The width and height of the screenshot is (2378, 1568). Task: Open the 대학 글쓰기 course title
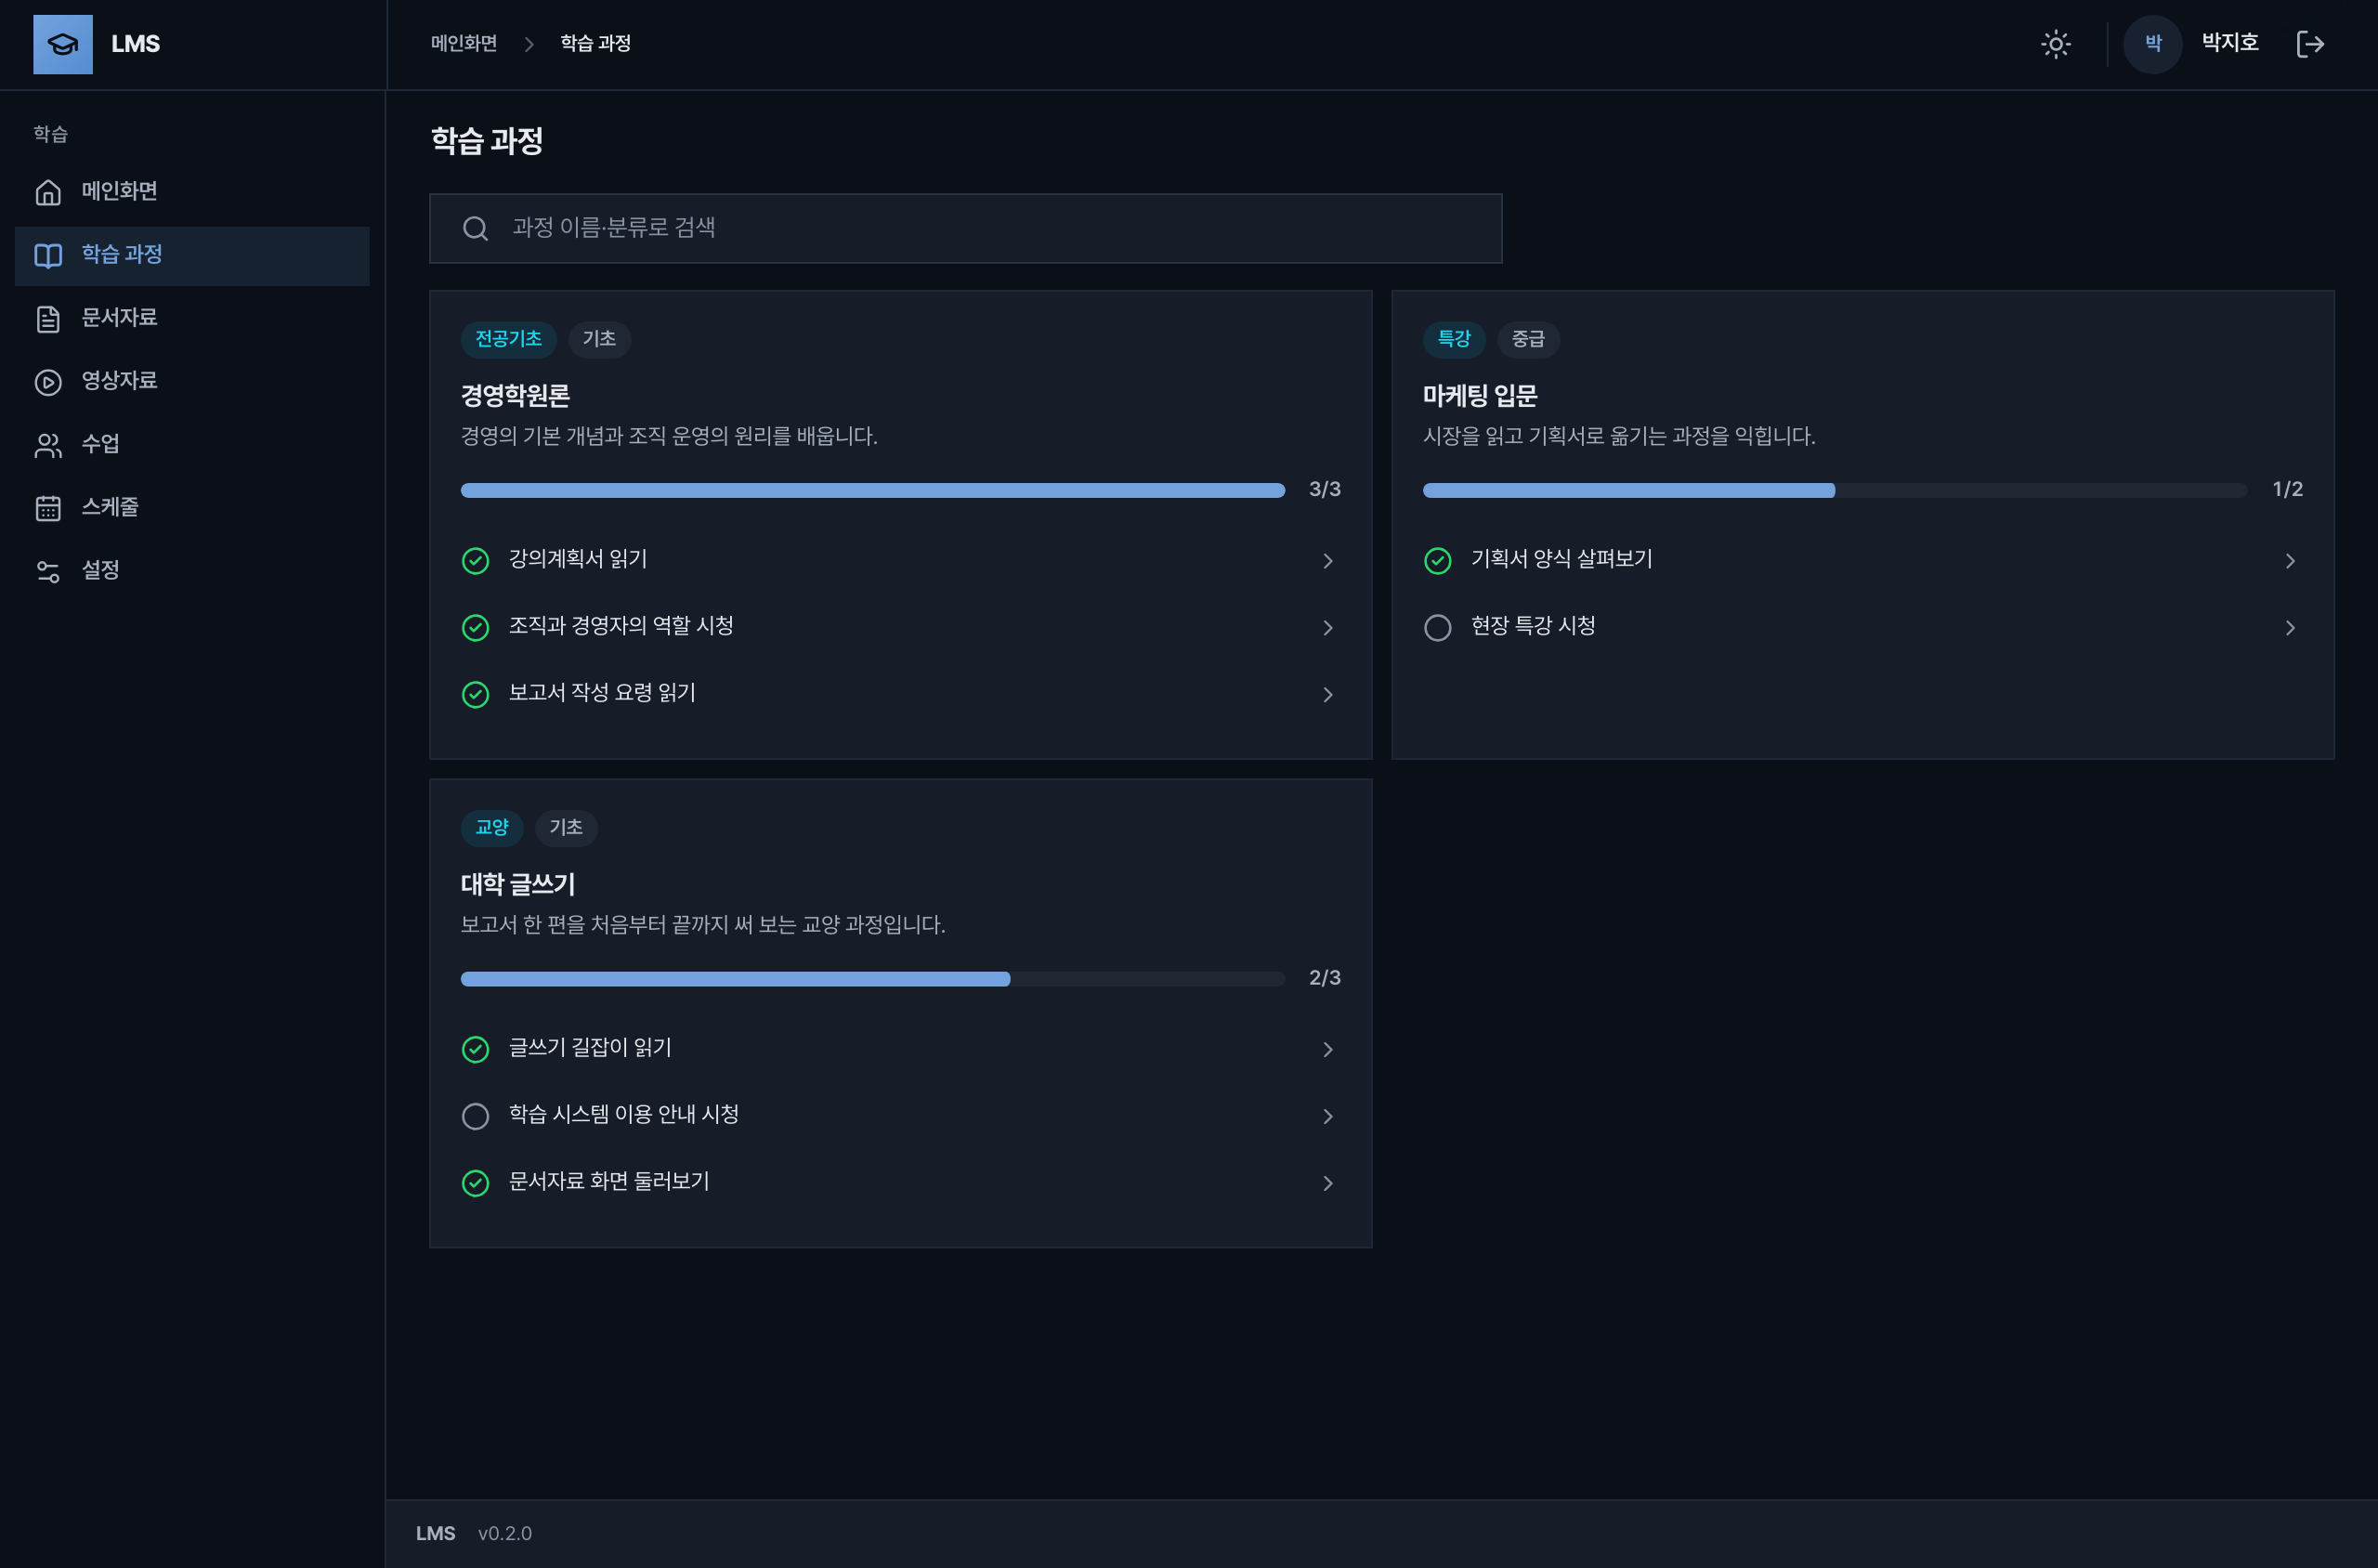click(518, 884)
